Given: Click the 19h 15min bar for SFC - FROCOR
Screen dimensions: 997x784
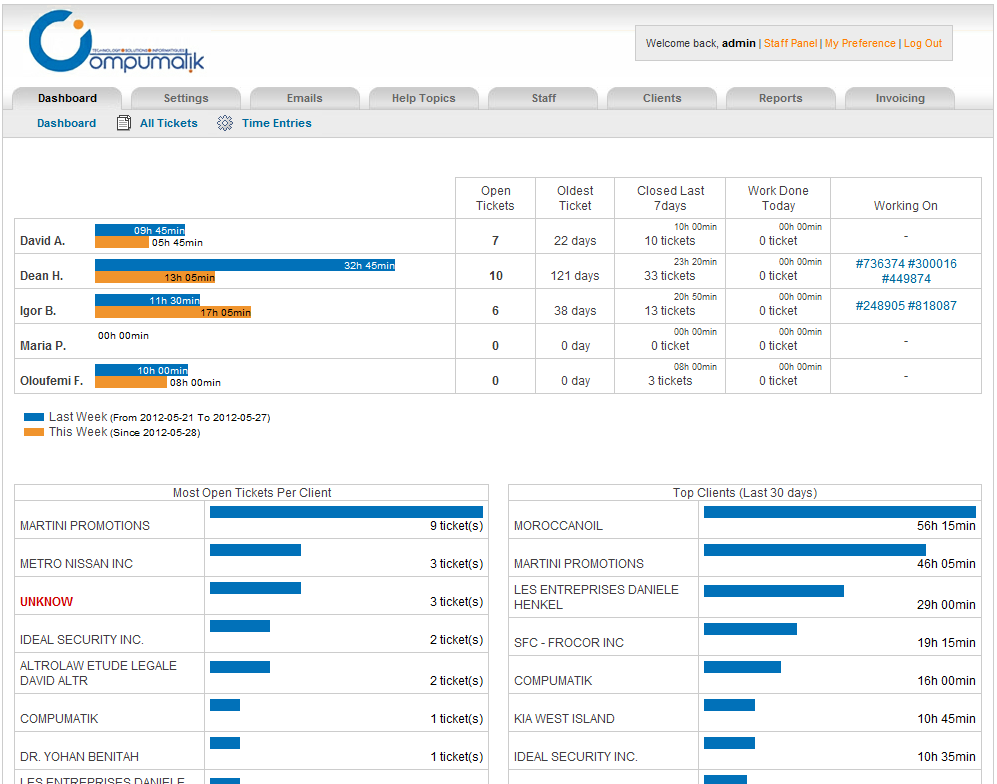Looking at the screenshot, I should [x=750, y=629].
